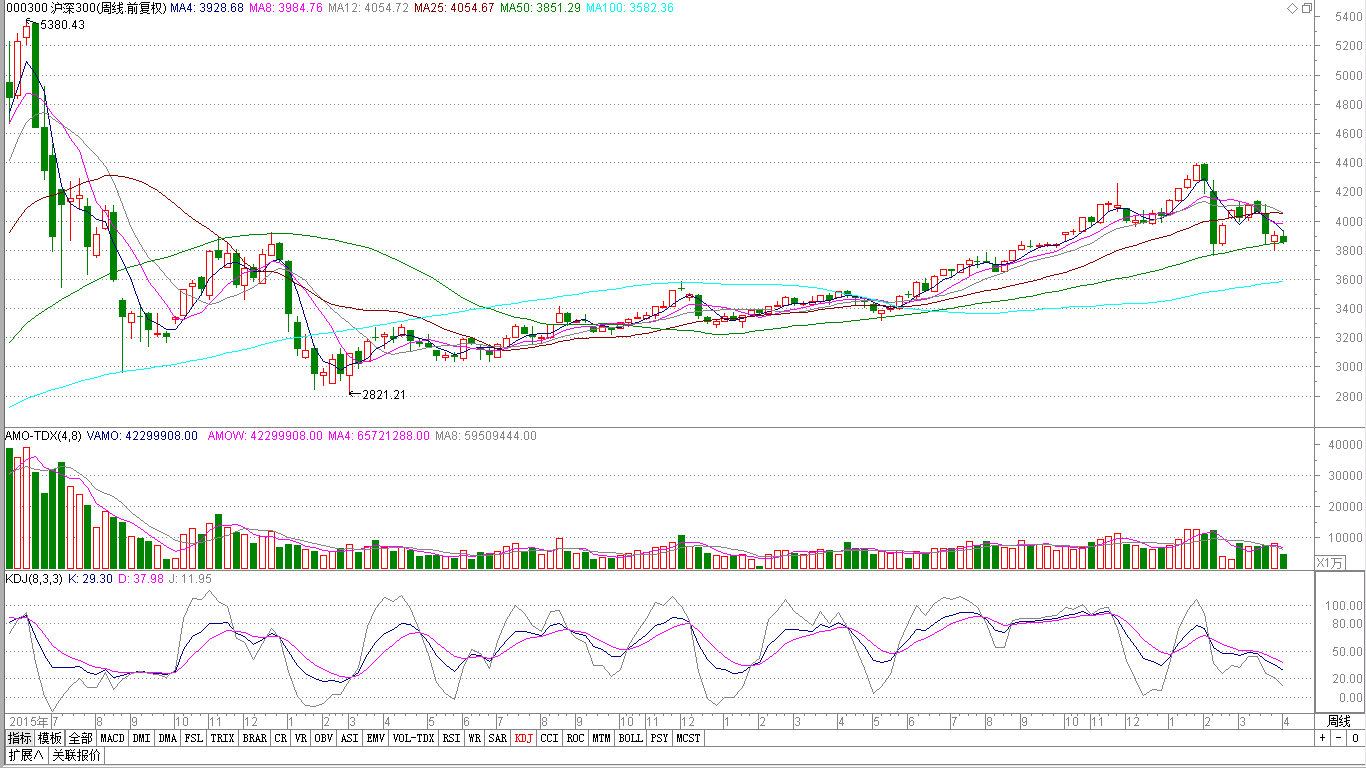Click the J: 11.95 value
Screen dimensions: 1366x768
[x=192, y=578]
